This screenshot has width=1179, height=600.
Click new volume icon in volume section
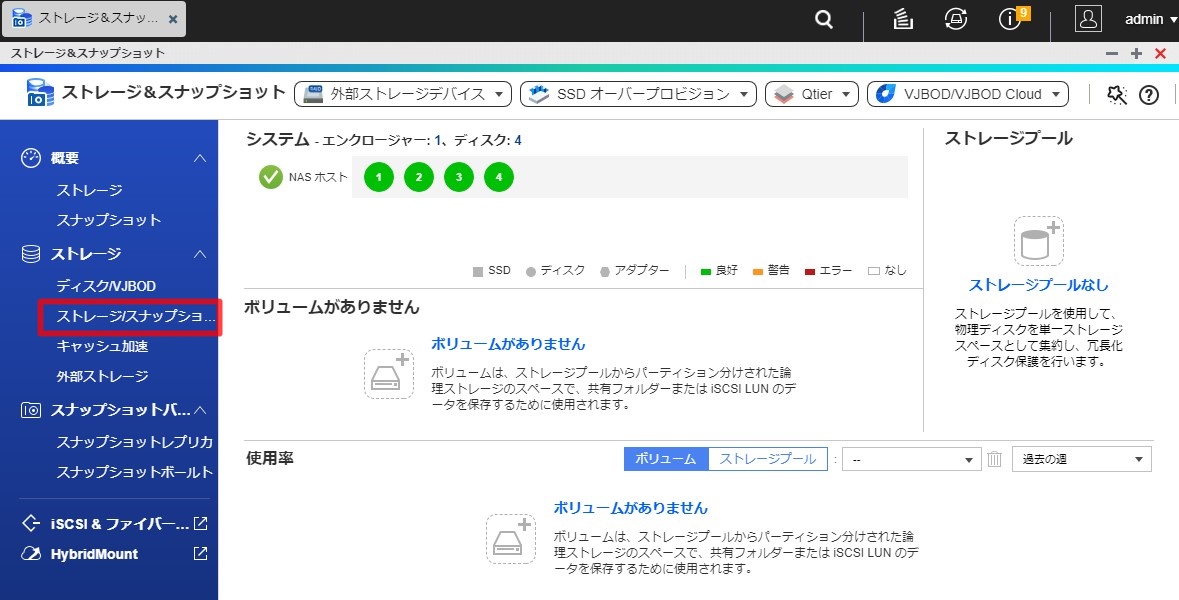pyautogui.click(x=389, y=374)
